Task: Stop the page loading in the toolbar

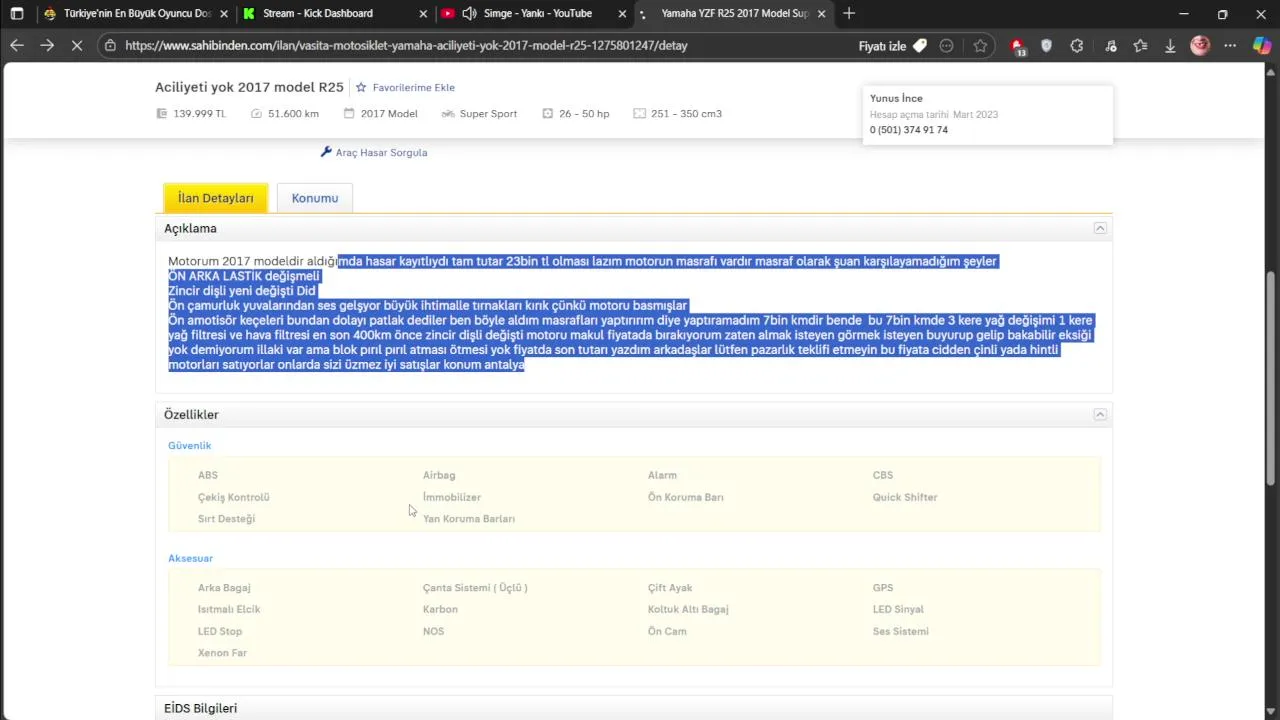Action: click(77, 45)
